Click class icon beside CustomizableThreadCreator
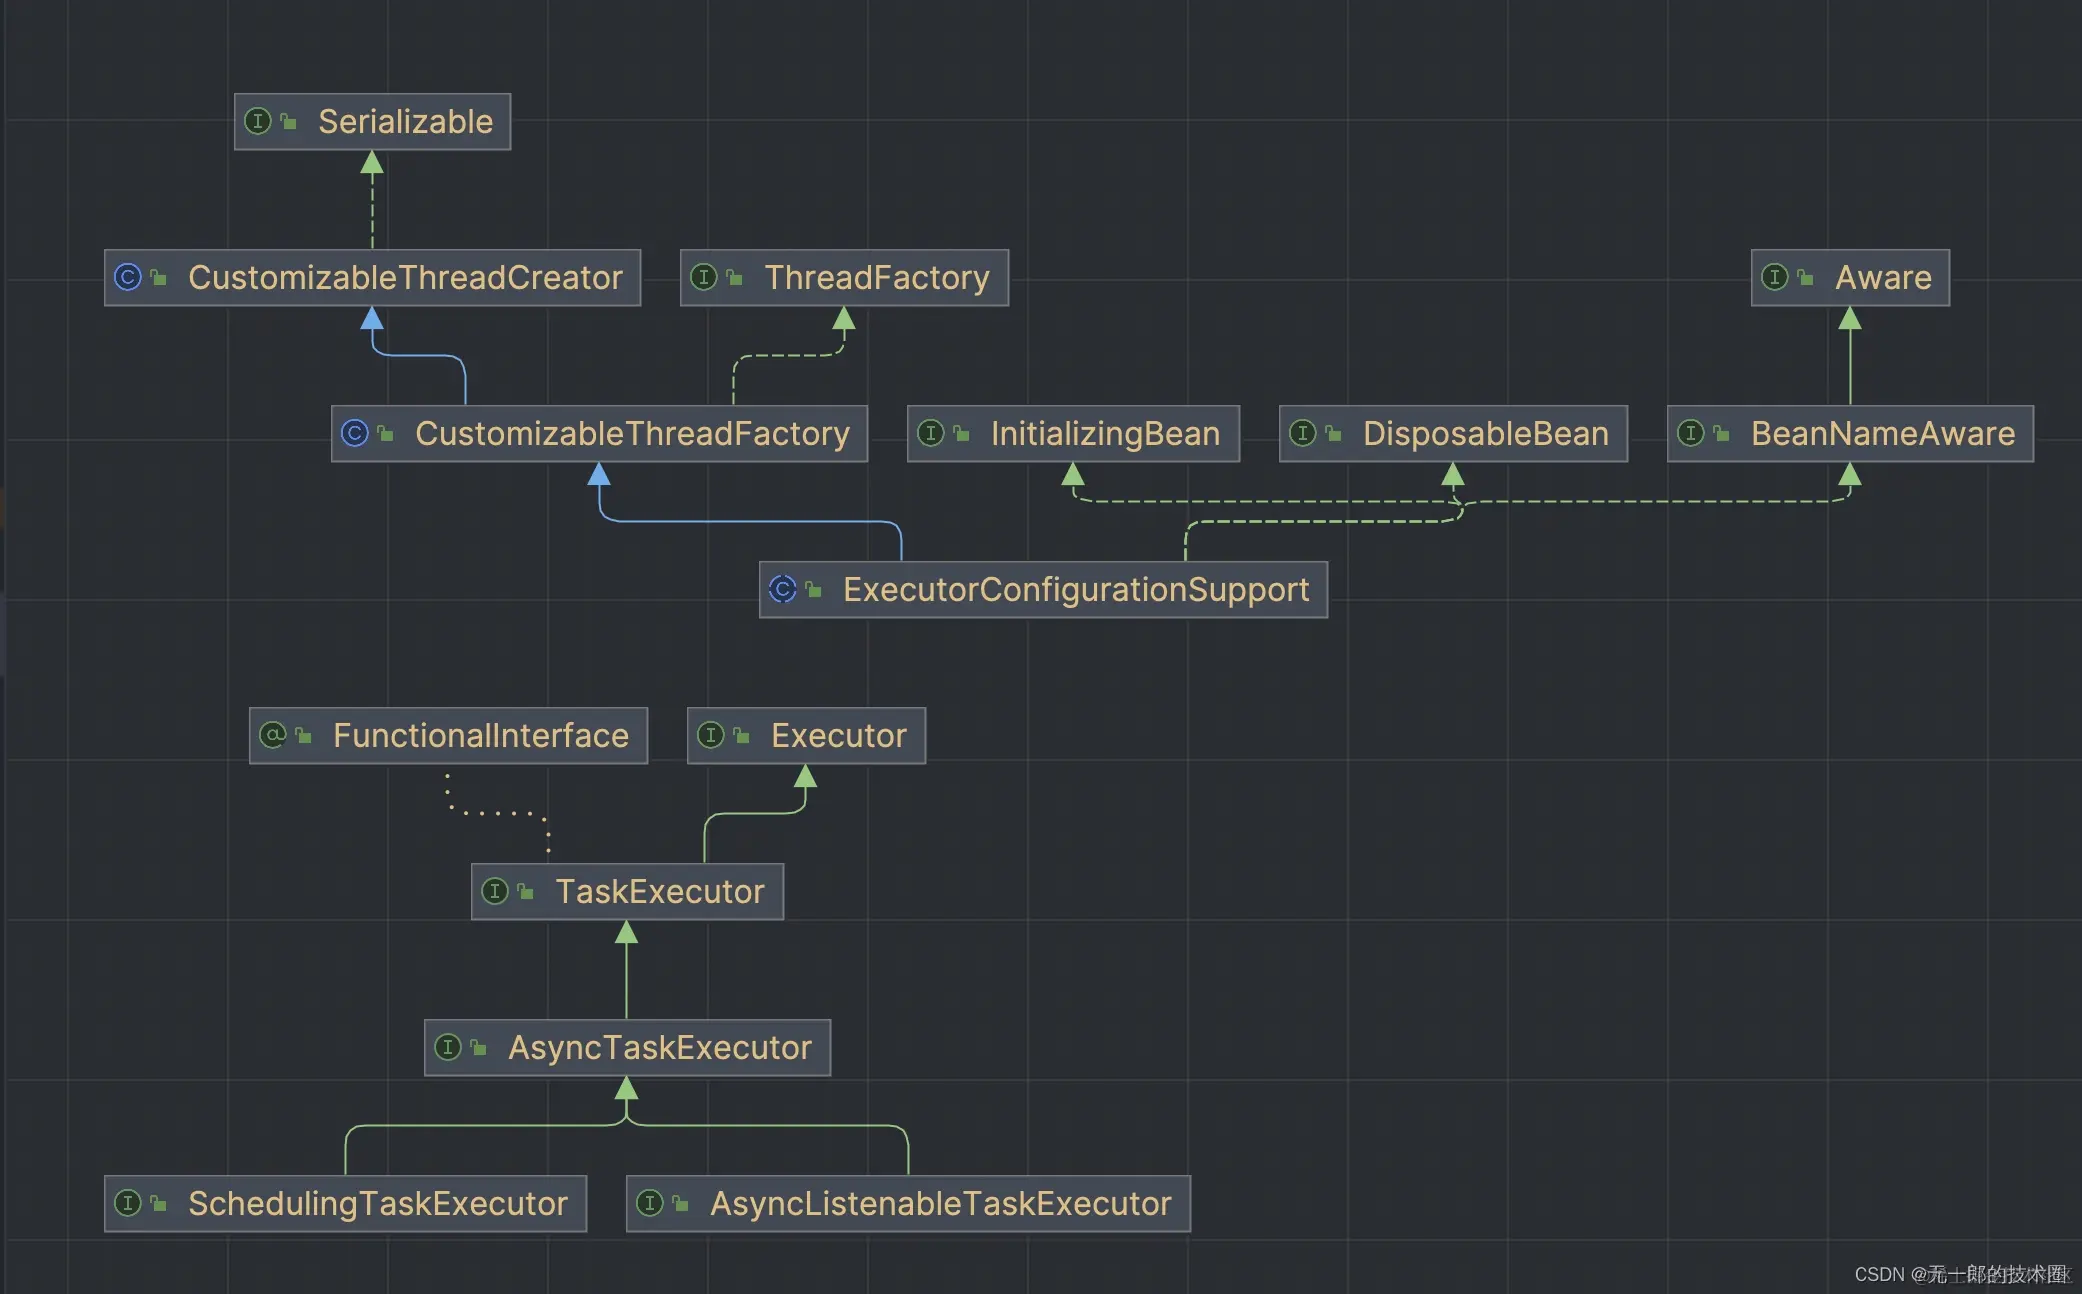This screenshot has width=2082, height=1294. click(128, 277)
